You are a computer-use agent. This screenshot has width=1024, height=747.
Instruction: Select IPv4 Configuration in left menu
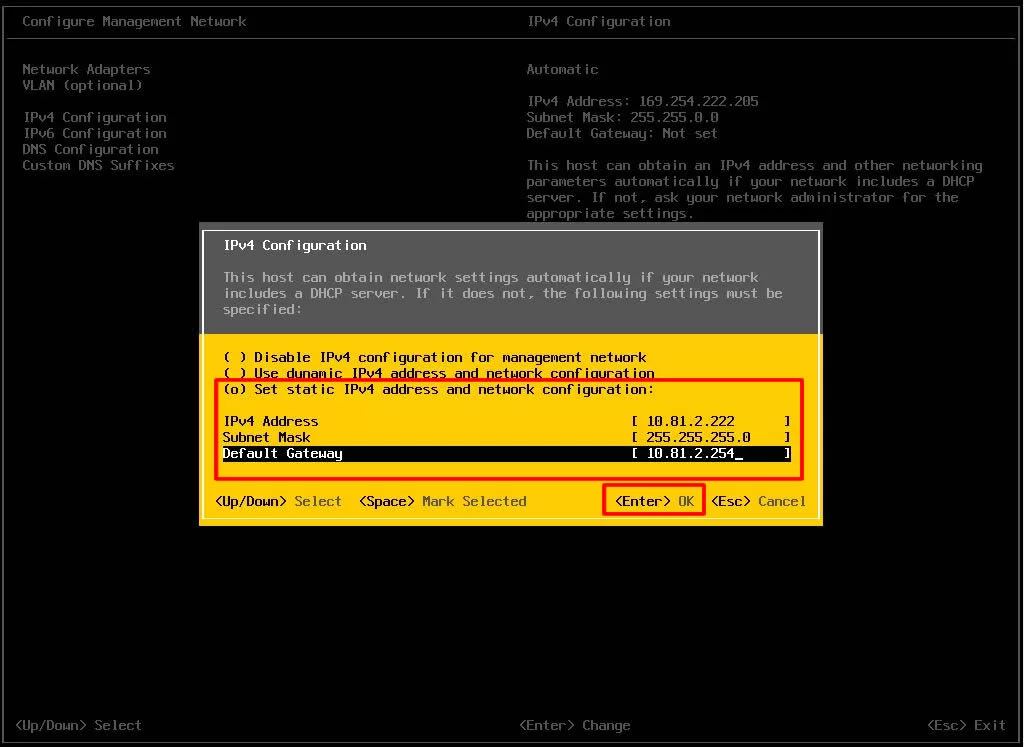(94, 117)
